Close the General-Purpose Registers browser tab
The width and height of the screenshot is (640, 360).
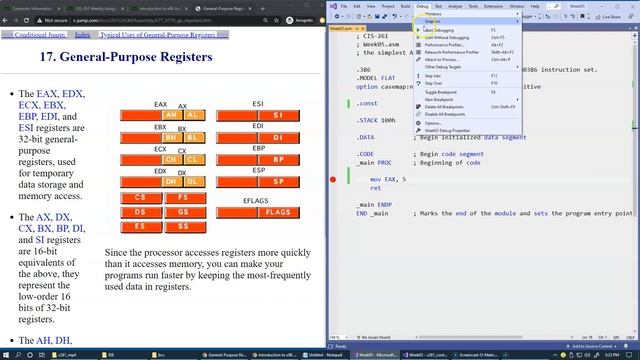click(250, 8)
